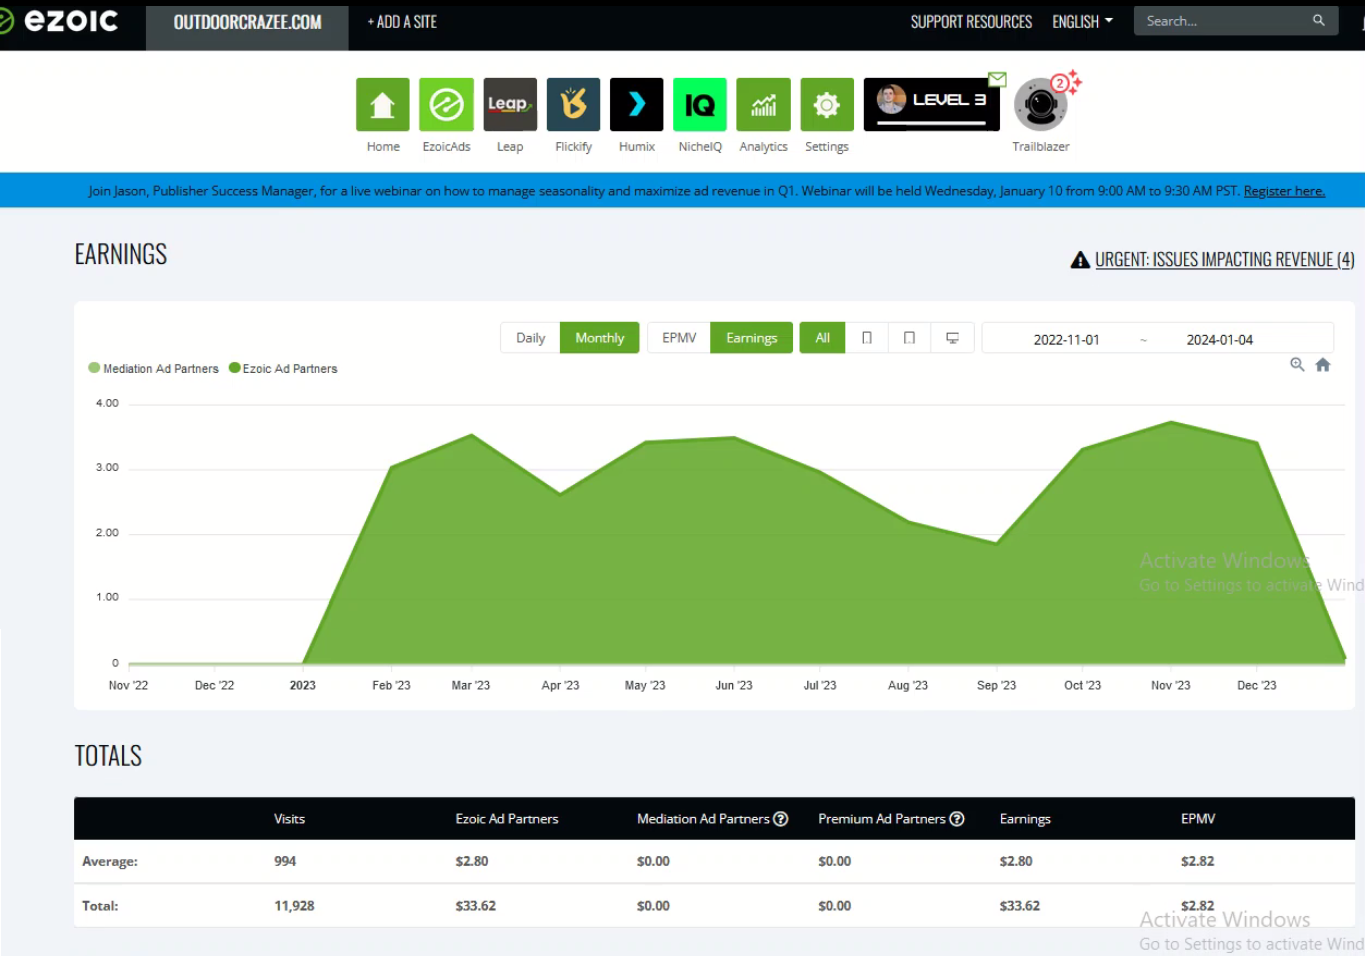Viewport: 1365px width, 960px height.
Task: Switch chart to Daily view
Action: pyautogui.click(x=530, y=338)
